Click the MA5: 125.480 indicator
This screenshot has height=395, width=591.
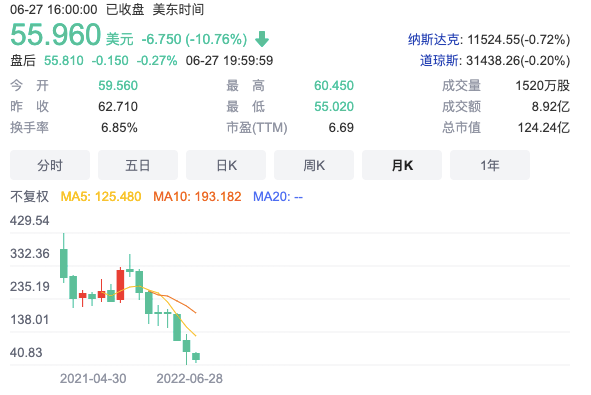[101, 196]
